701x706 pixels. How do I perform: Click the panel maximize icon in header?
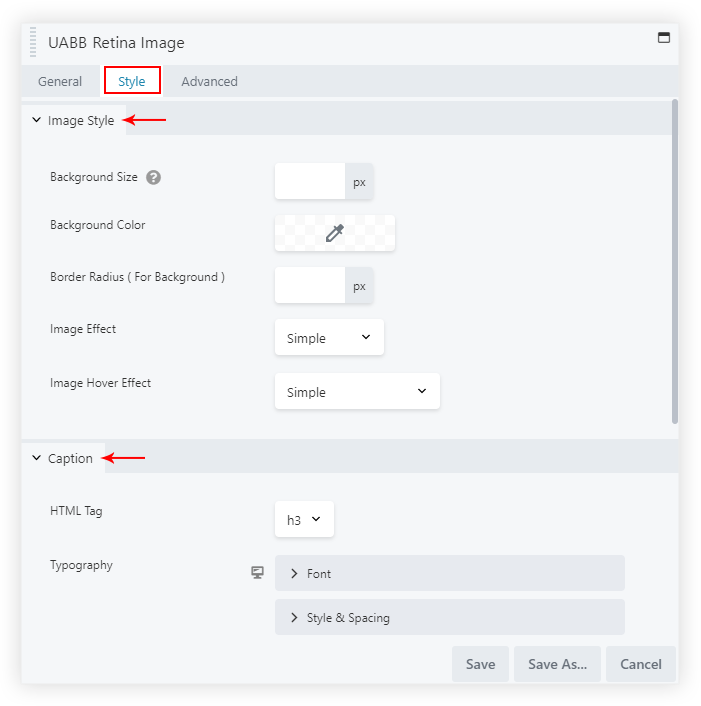[662, 38]
